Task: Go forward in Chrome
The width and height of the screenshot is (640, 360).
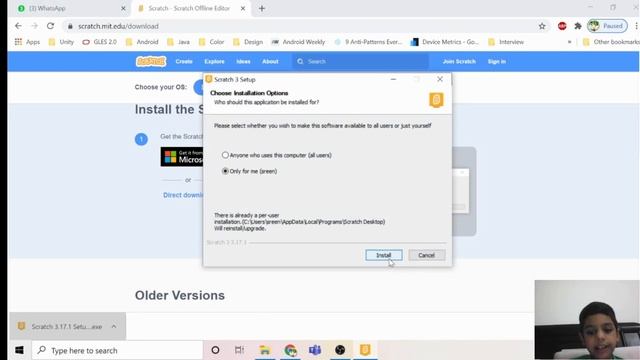Action: (x=34, y=26)
